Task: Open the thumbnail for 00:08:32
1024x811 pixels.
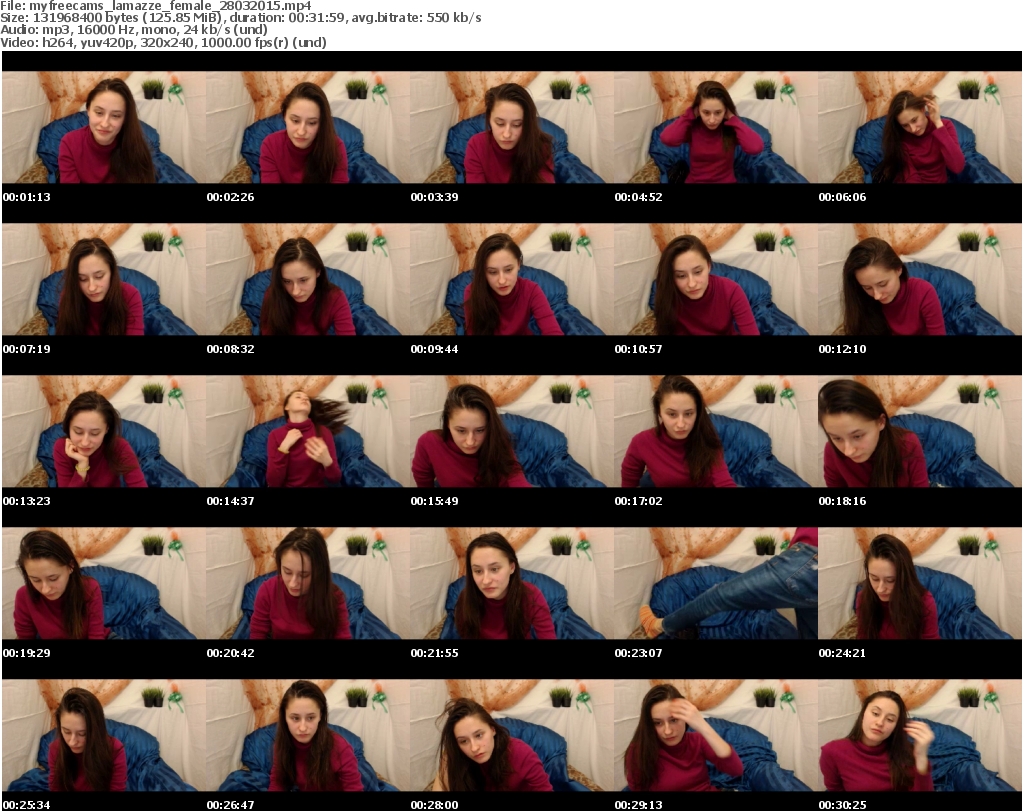Action: [x=308, y=279]
